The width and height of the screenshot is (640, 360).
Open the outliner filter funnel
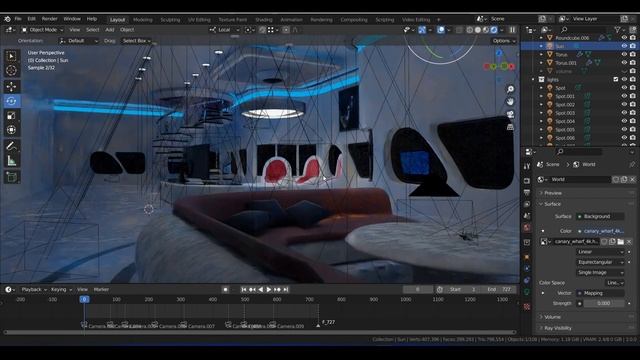(618, 29)
